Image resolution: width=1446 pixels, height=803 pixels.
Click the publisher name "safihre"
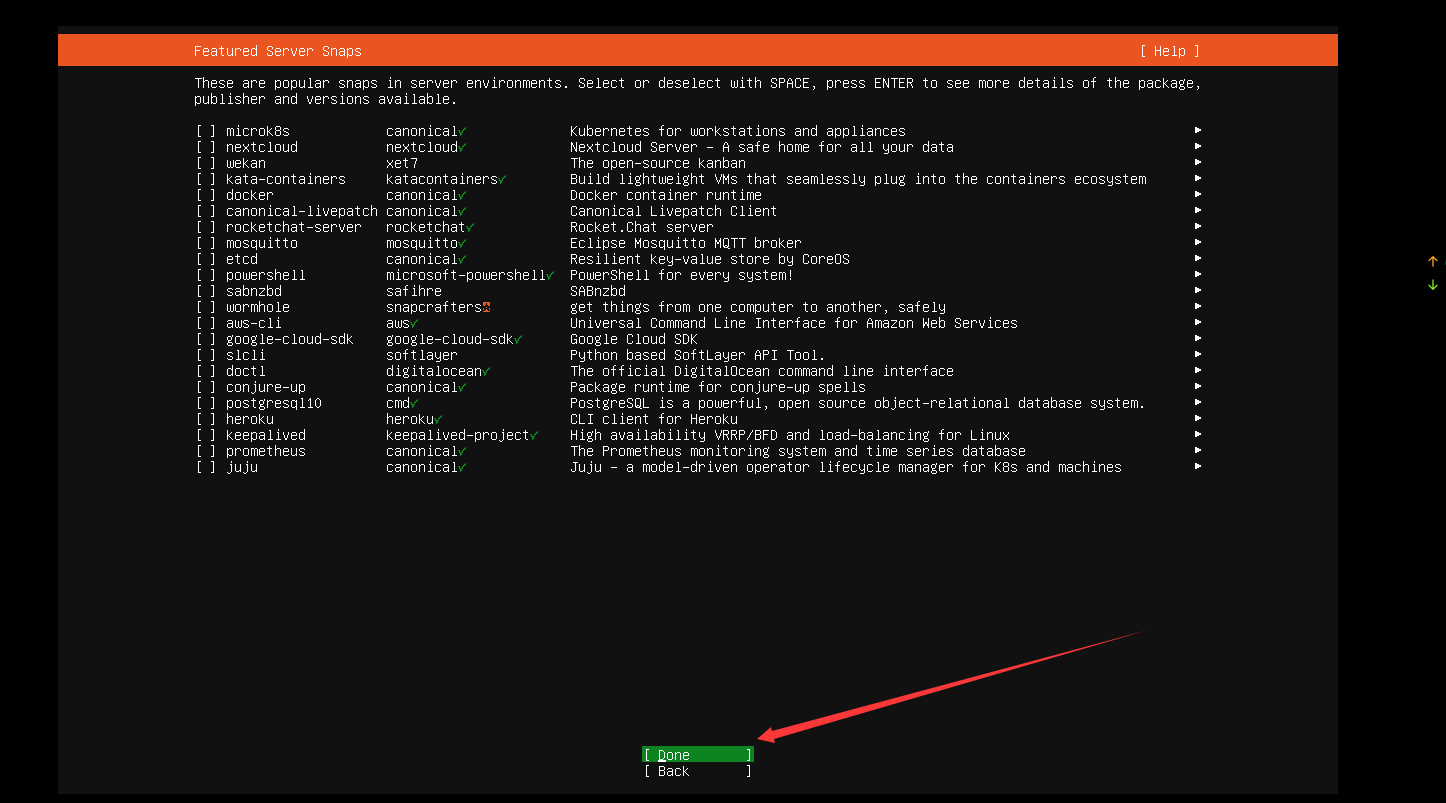coord(414,291)
